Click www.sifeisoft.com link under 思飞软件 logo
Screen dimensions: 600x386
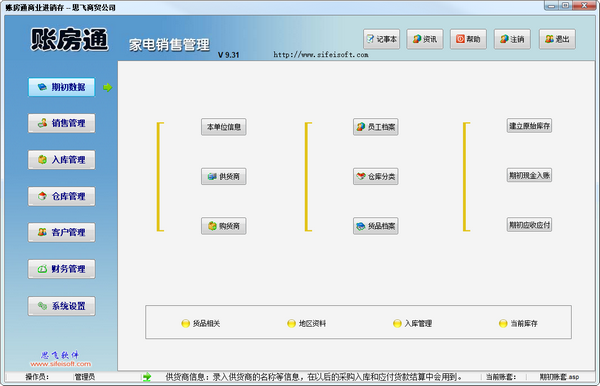(x=61, y=364)
